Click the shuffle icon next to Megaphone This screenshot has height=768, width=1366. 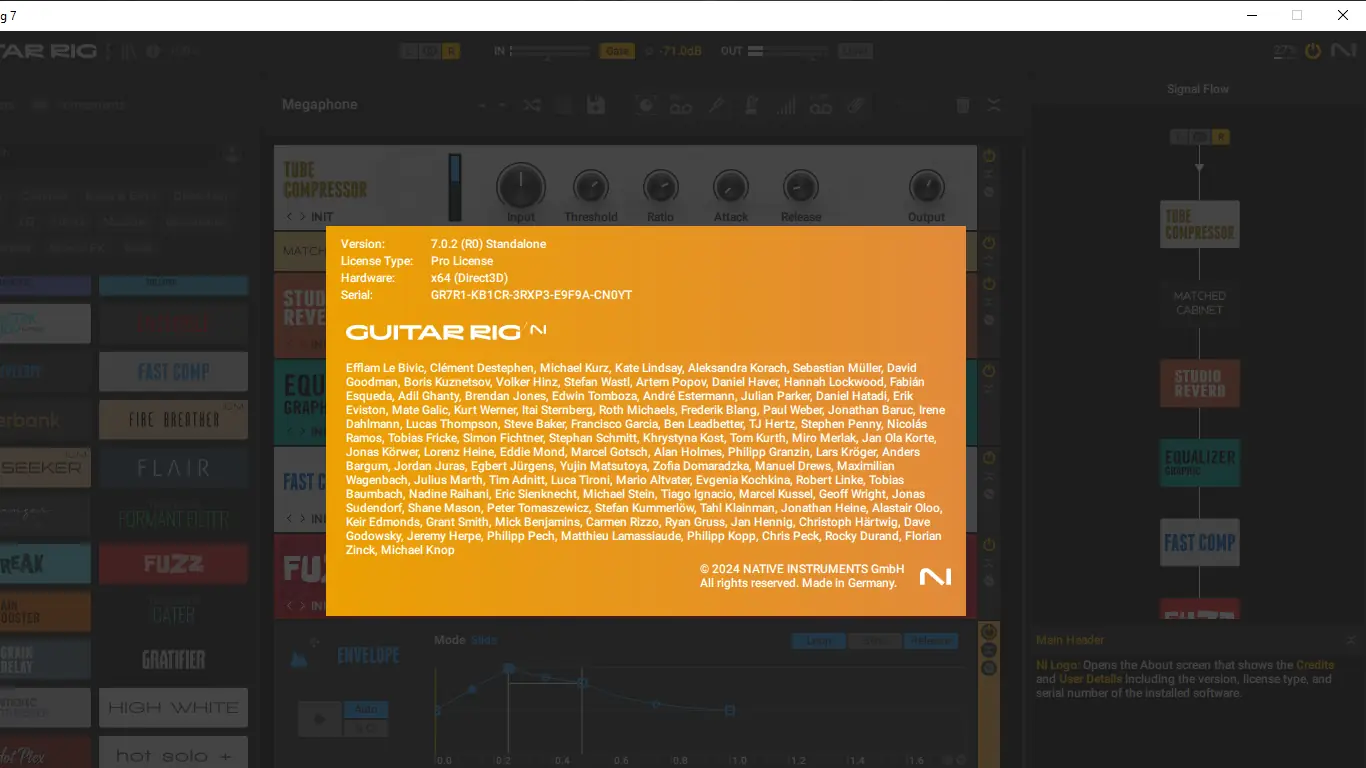pos(532,105)
